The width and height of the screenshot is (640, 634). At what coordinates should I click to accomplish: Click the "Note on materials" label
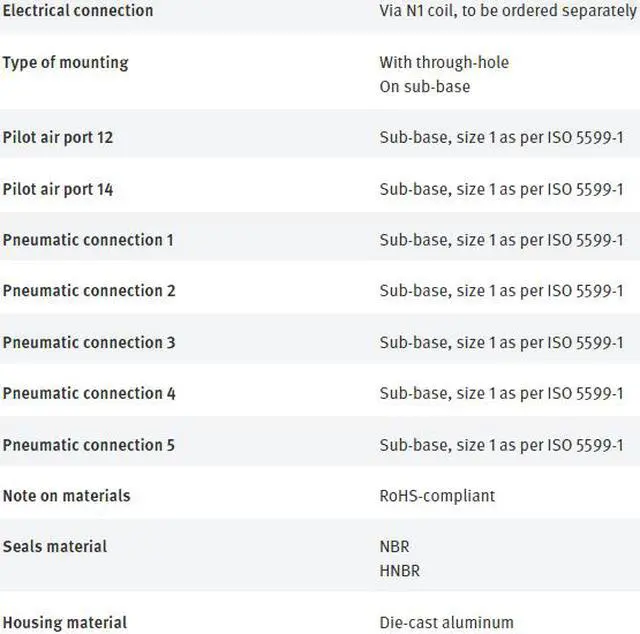67,495
